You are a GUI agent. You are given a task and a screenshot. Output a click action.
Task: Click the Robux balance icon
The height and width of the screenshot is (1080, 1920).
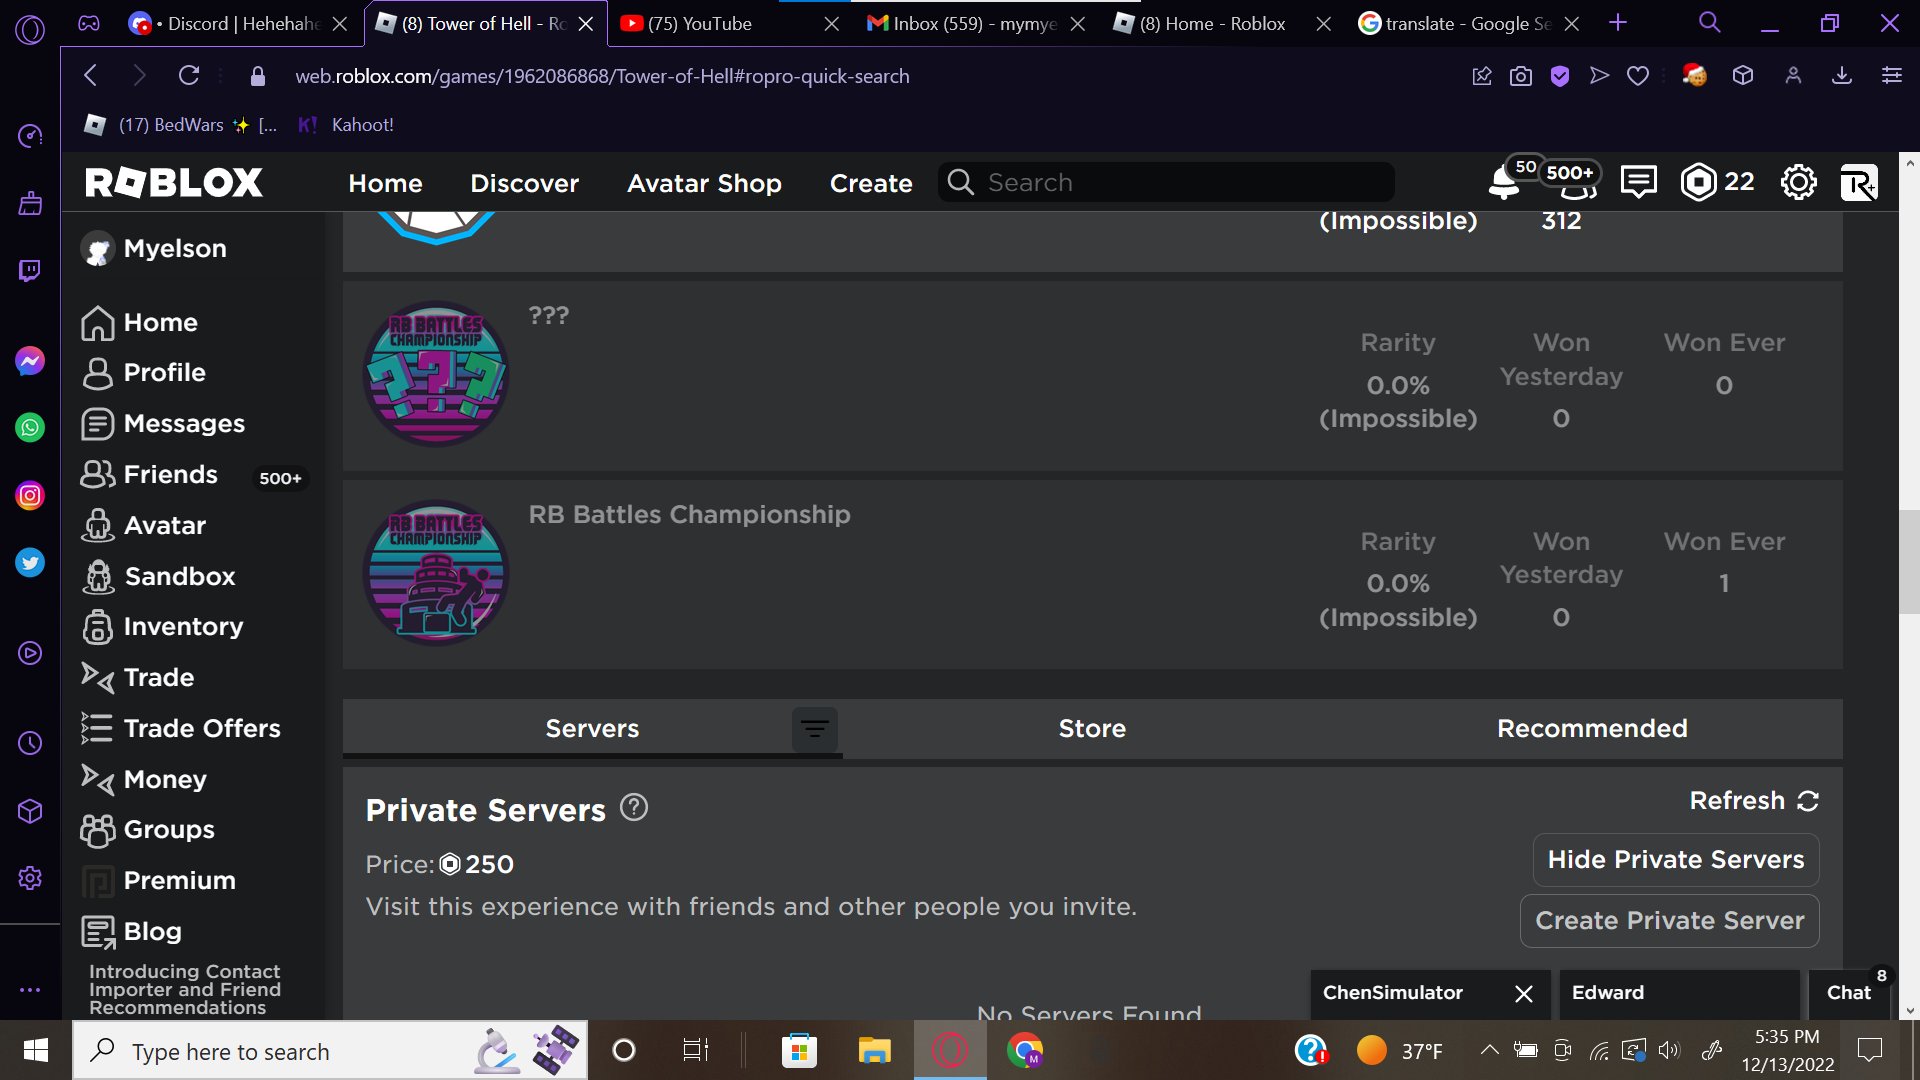[1698, 182]
